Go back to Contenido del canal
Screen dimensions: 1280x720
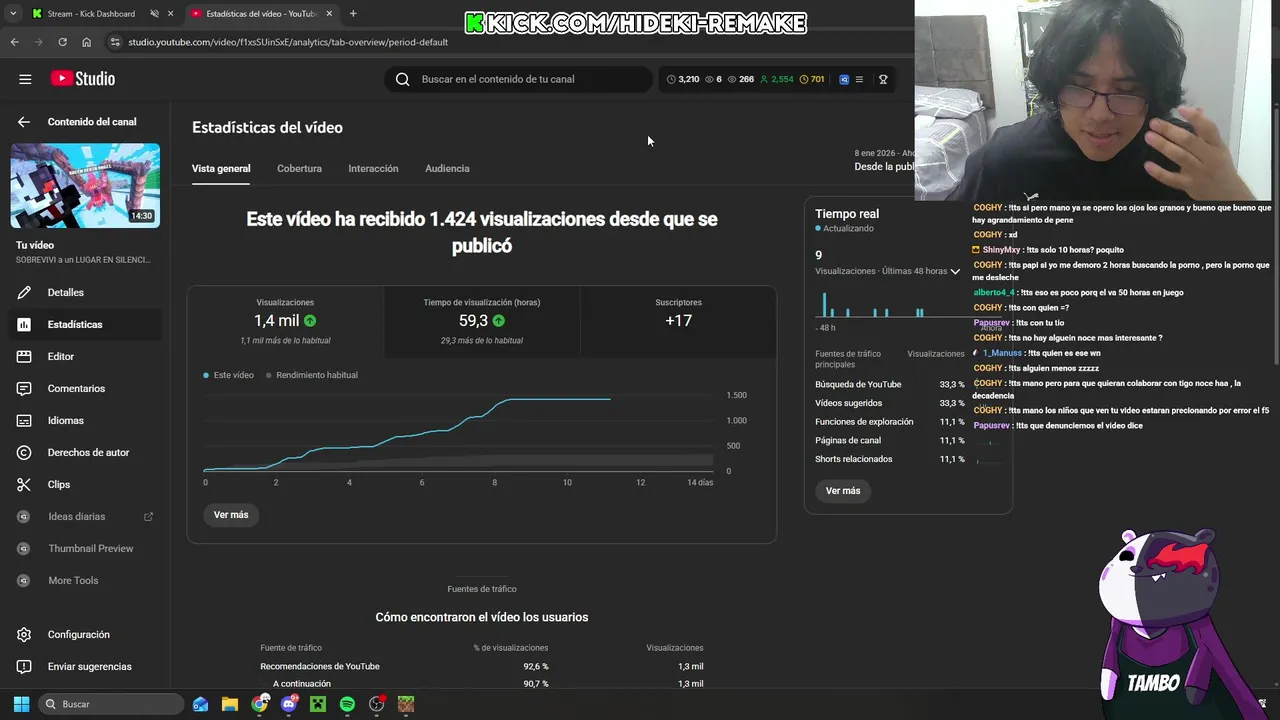[x=24, y=122]
